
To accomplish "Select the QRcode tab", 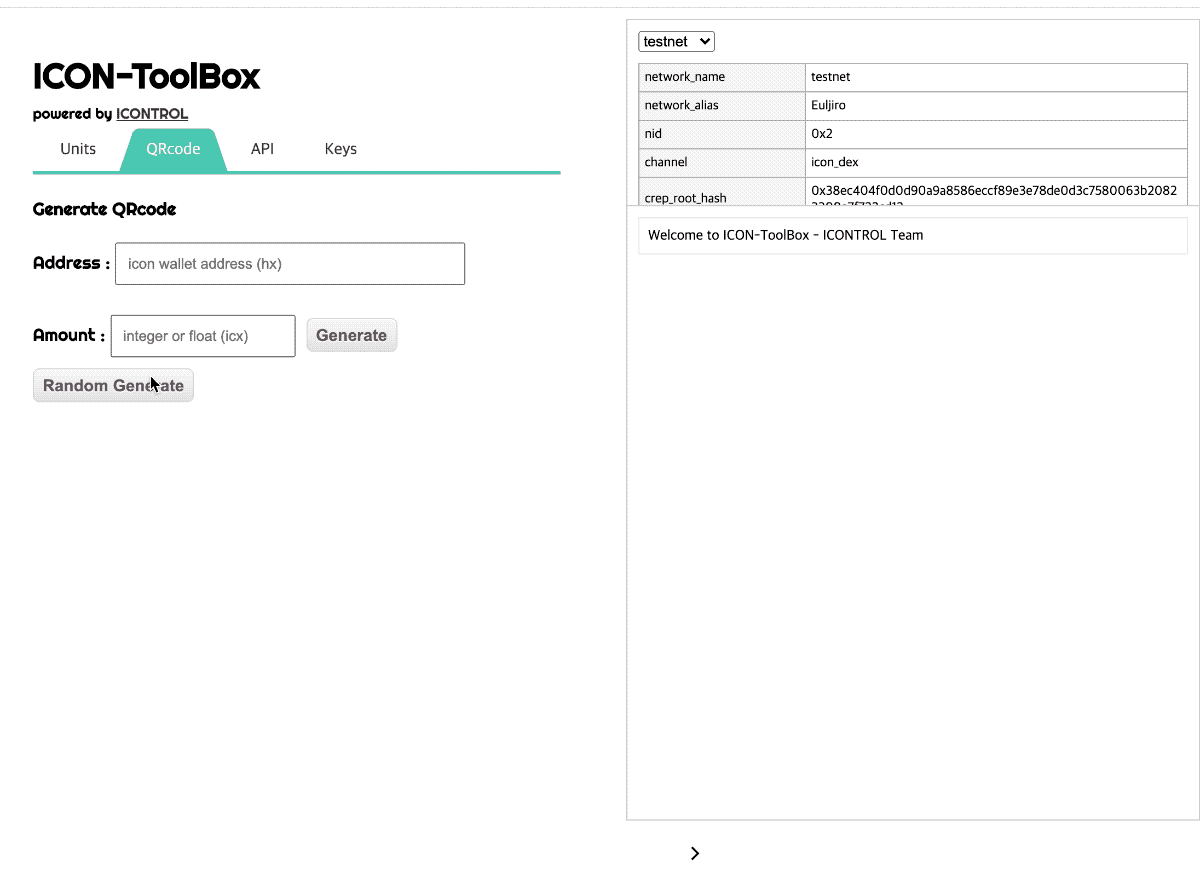I will click(x=173, y=149).
